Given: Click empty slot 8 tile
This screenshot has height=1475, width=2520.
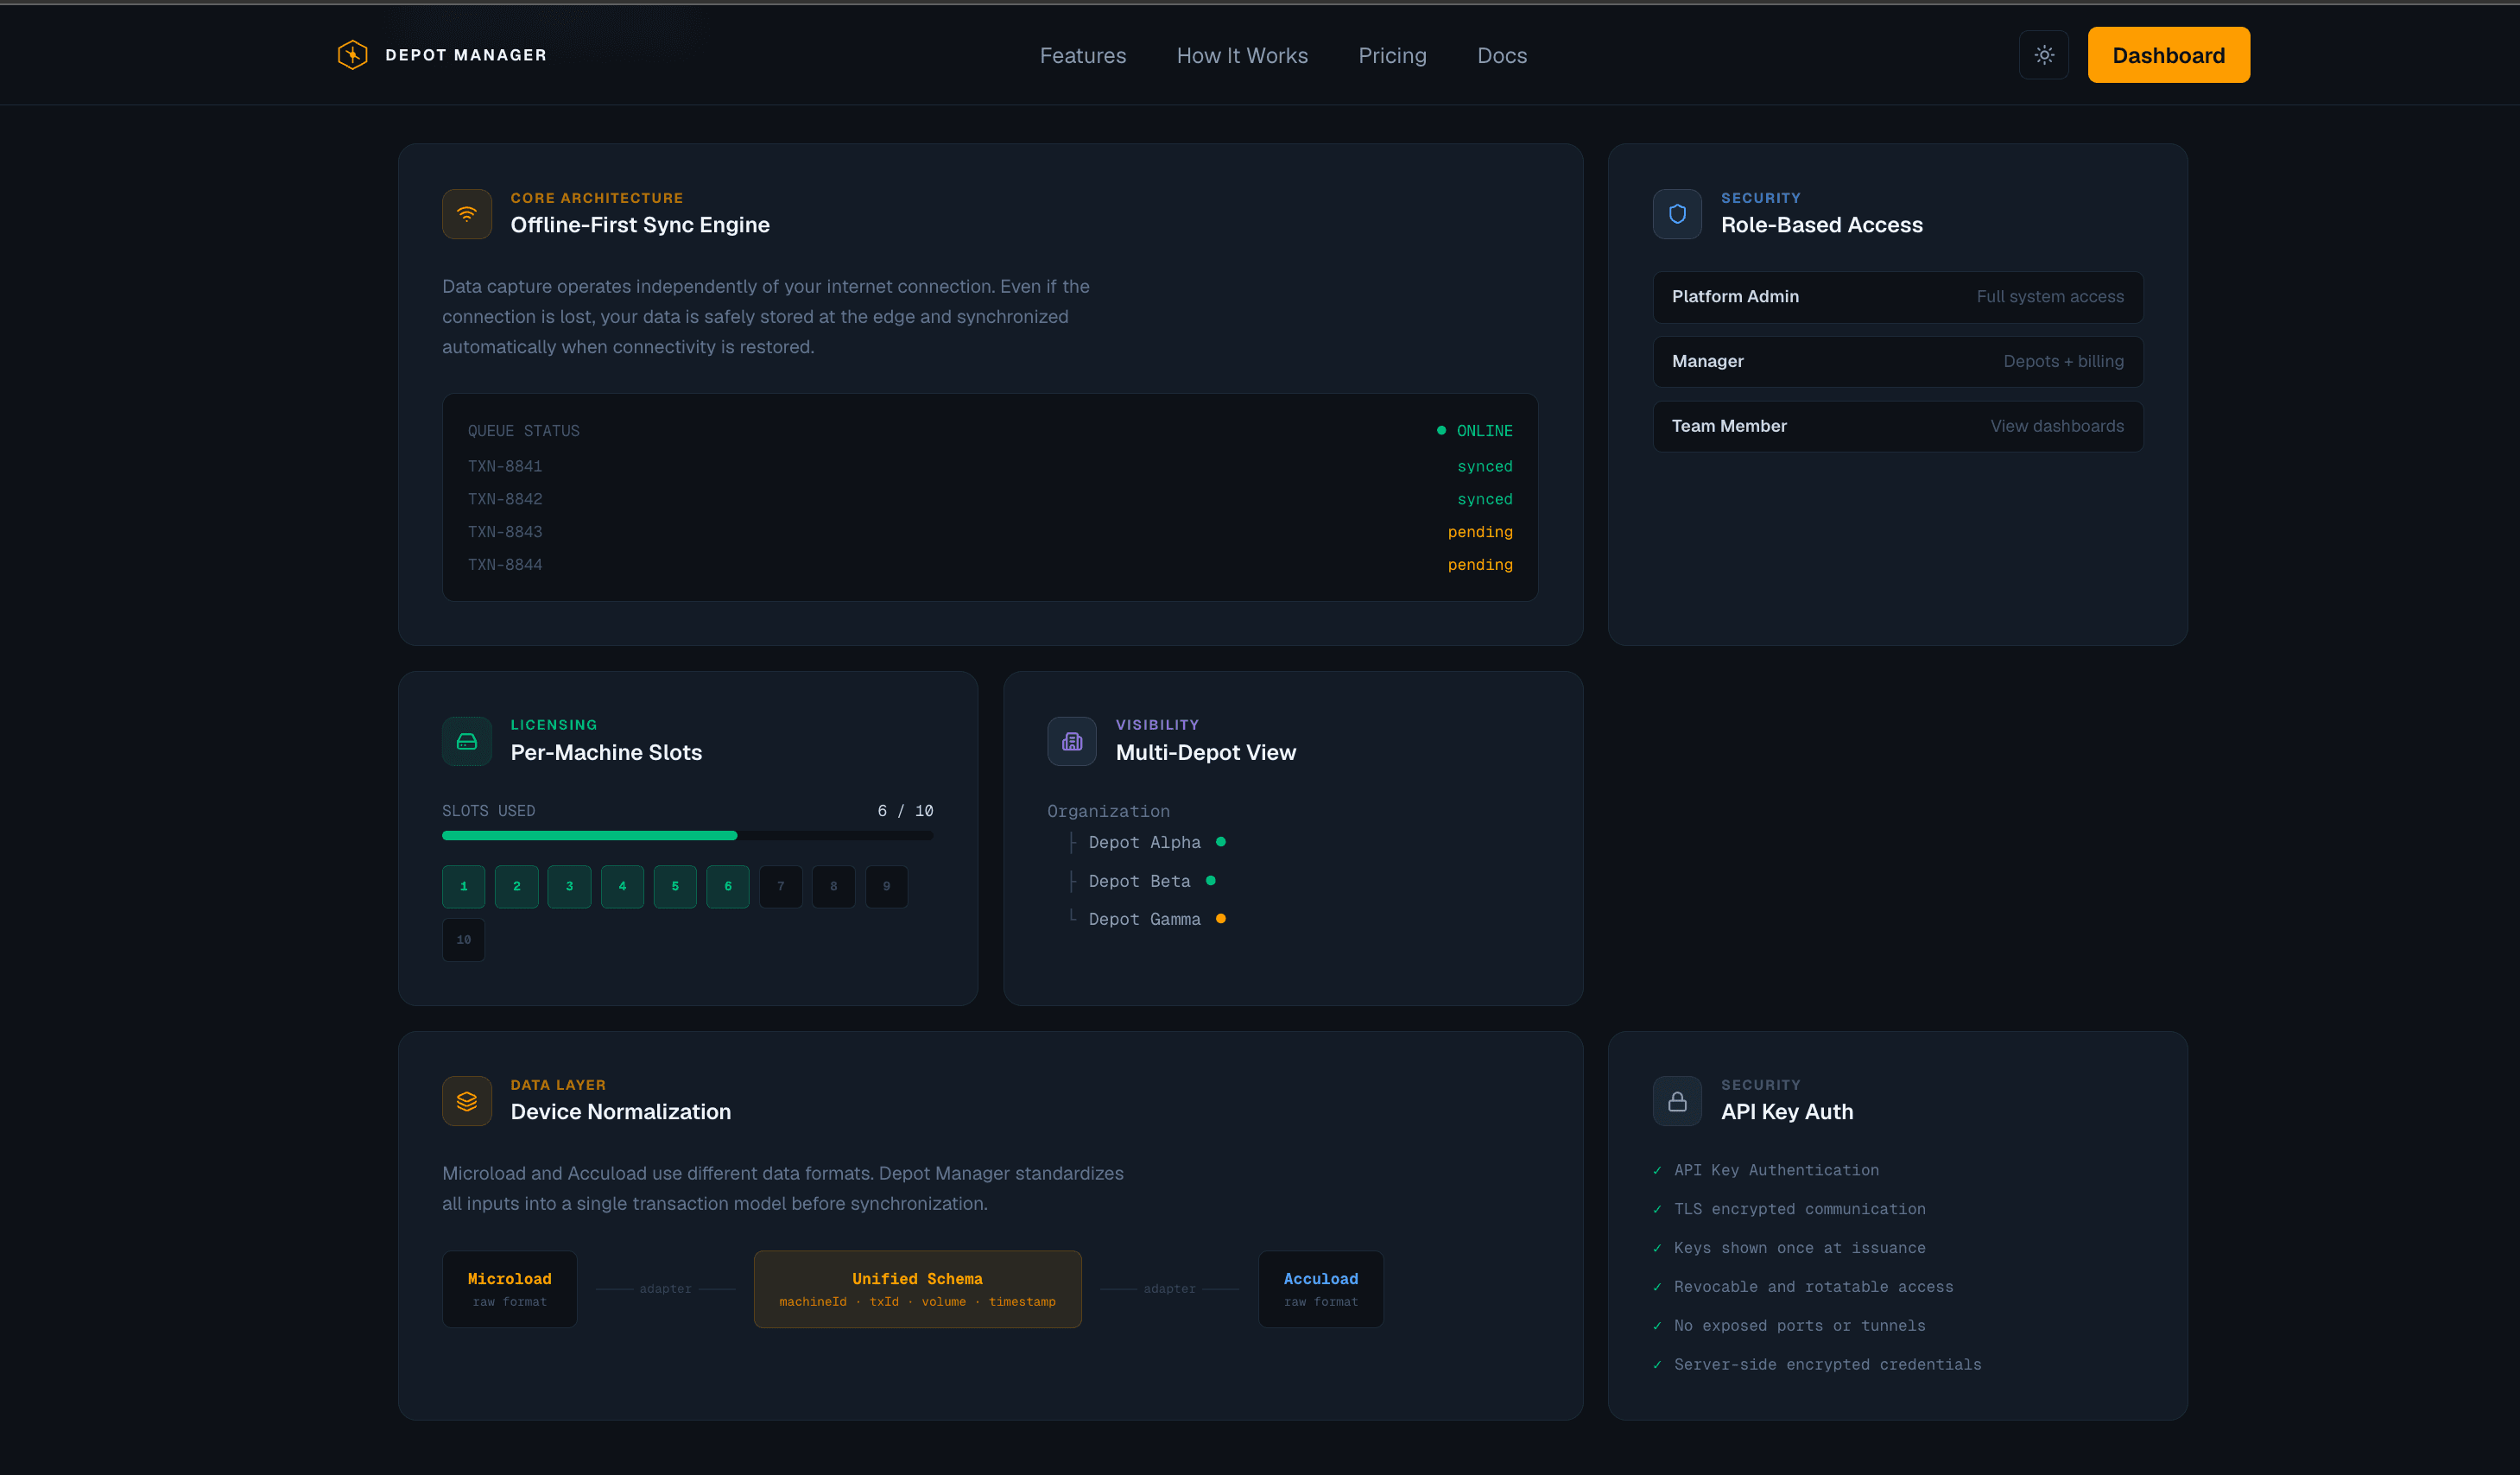Looking at the screenshot, I should tap(833, 886).
